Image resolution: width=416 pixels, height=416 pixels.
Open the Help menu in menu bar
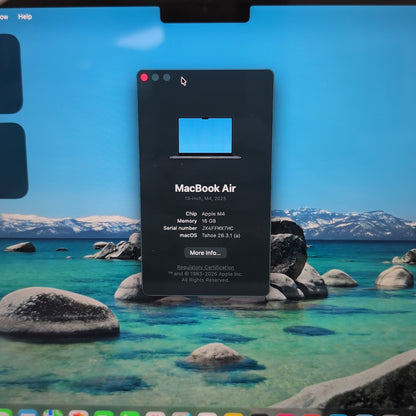(x=25, y=17)
